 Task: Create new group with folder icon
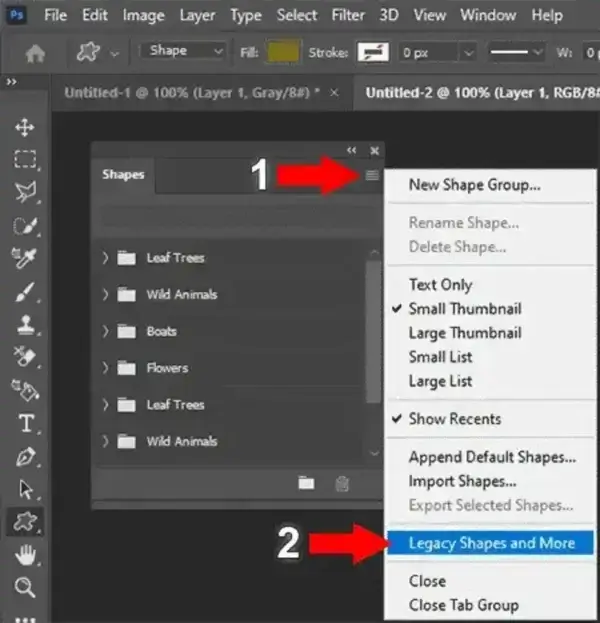(x=306, y=483)
